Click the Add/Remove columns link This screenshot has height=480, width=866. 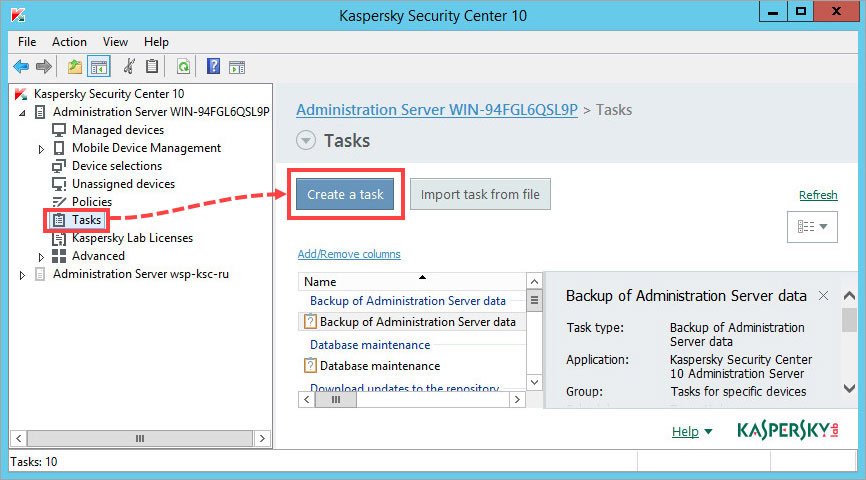(349, 254)
